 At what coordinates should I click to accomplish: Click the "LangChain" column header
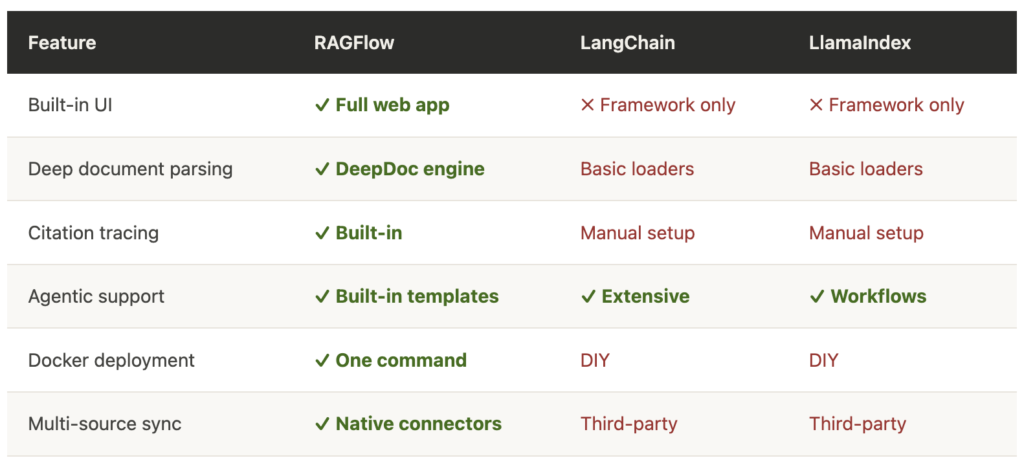point(627,43)
